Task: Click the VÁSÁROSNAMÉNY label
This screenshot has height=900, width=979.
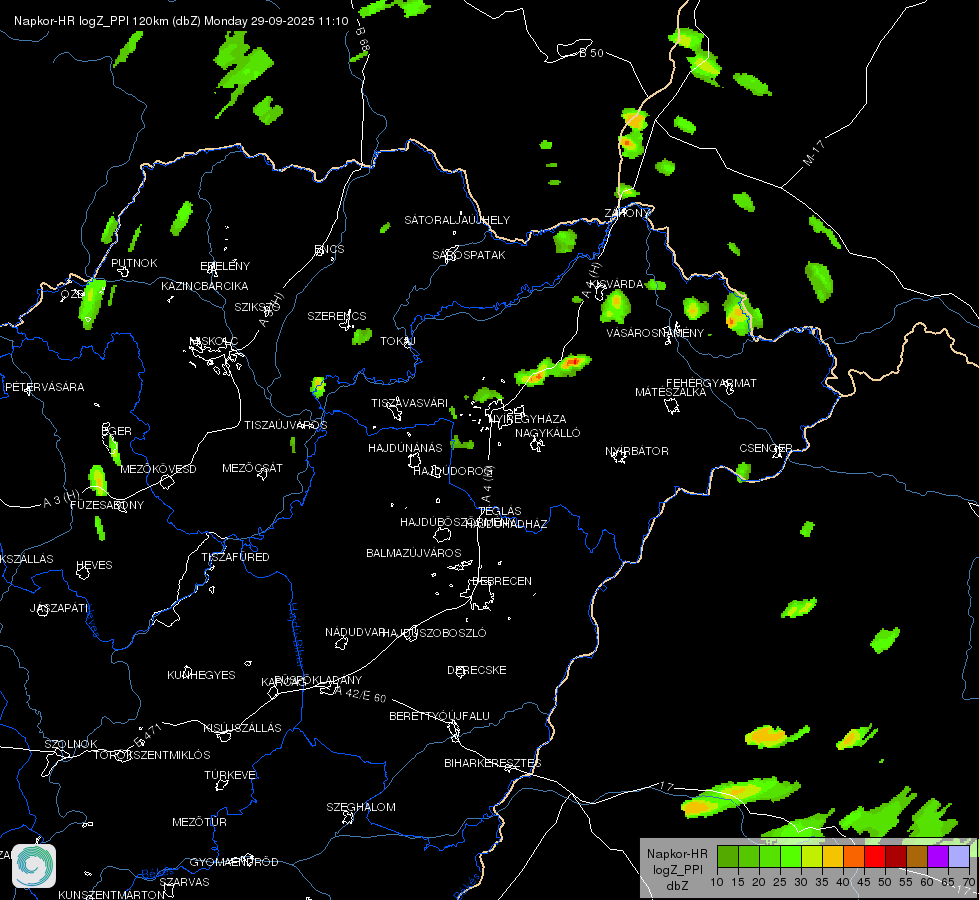Action: coord(655,333)
